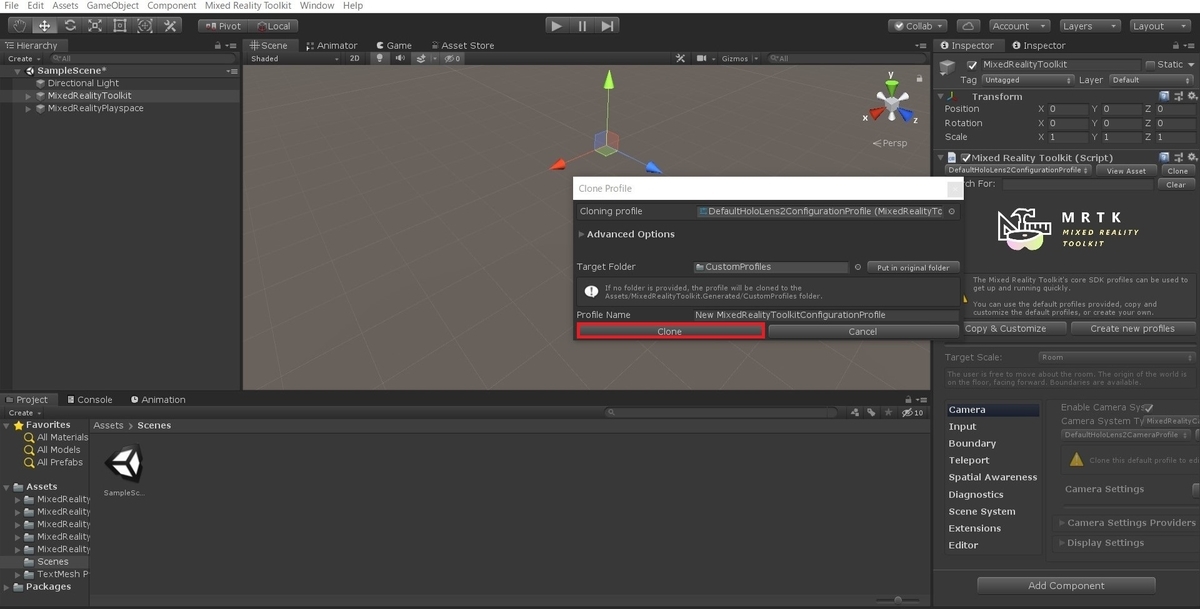
Task: Select the Scale tool in the toolbar
Action: pos(94,25)
